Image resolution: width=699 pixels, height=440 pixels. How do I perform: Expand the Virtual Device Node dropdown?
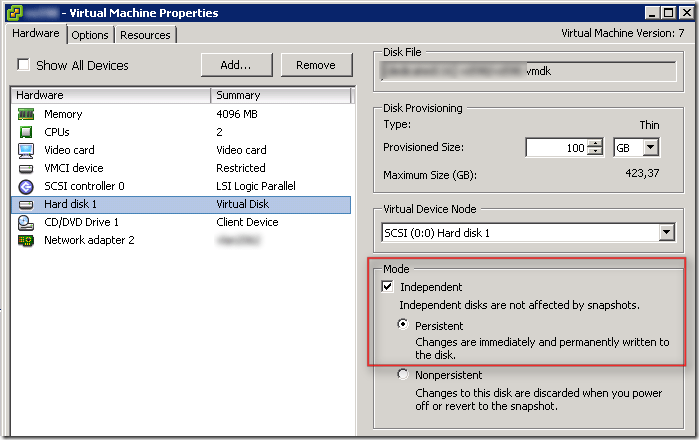click(666, 233)
